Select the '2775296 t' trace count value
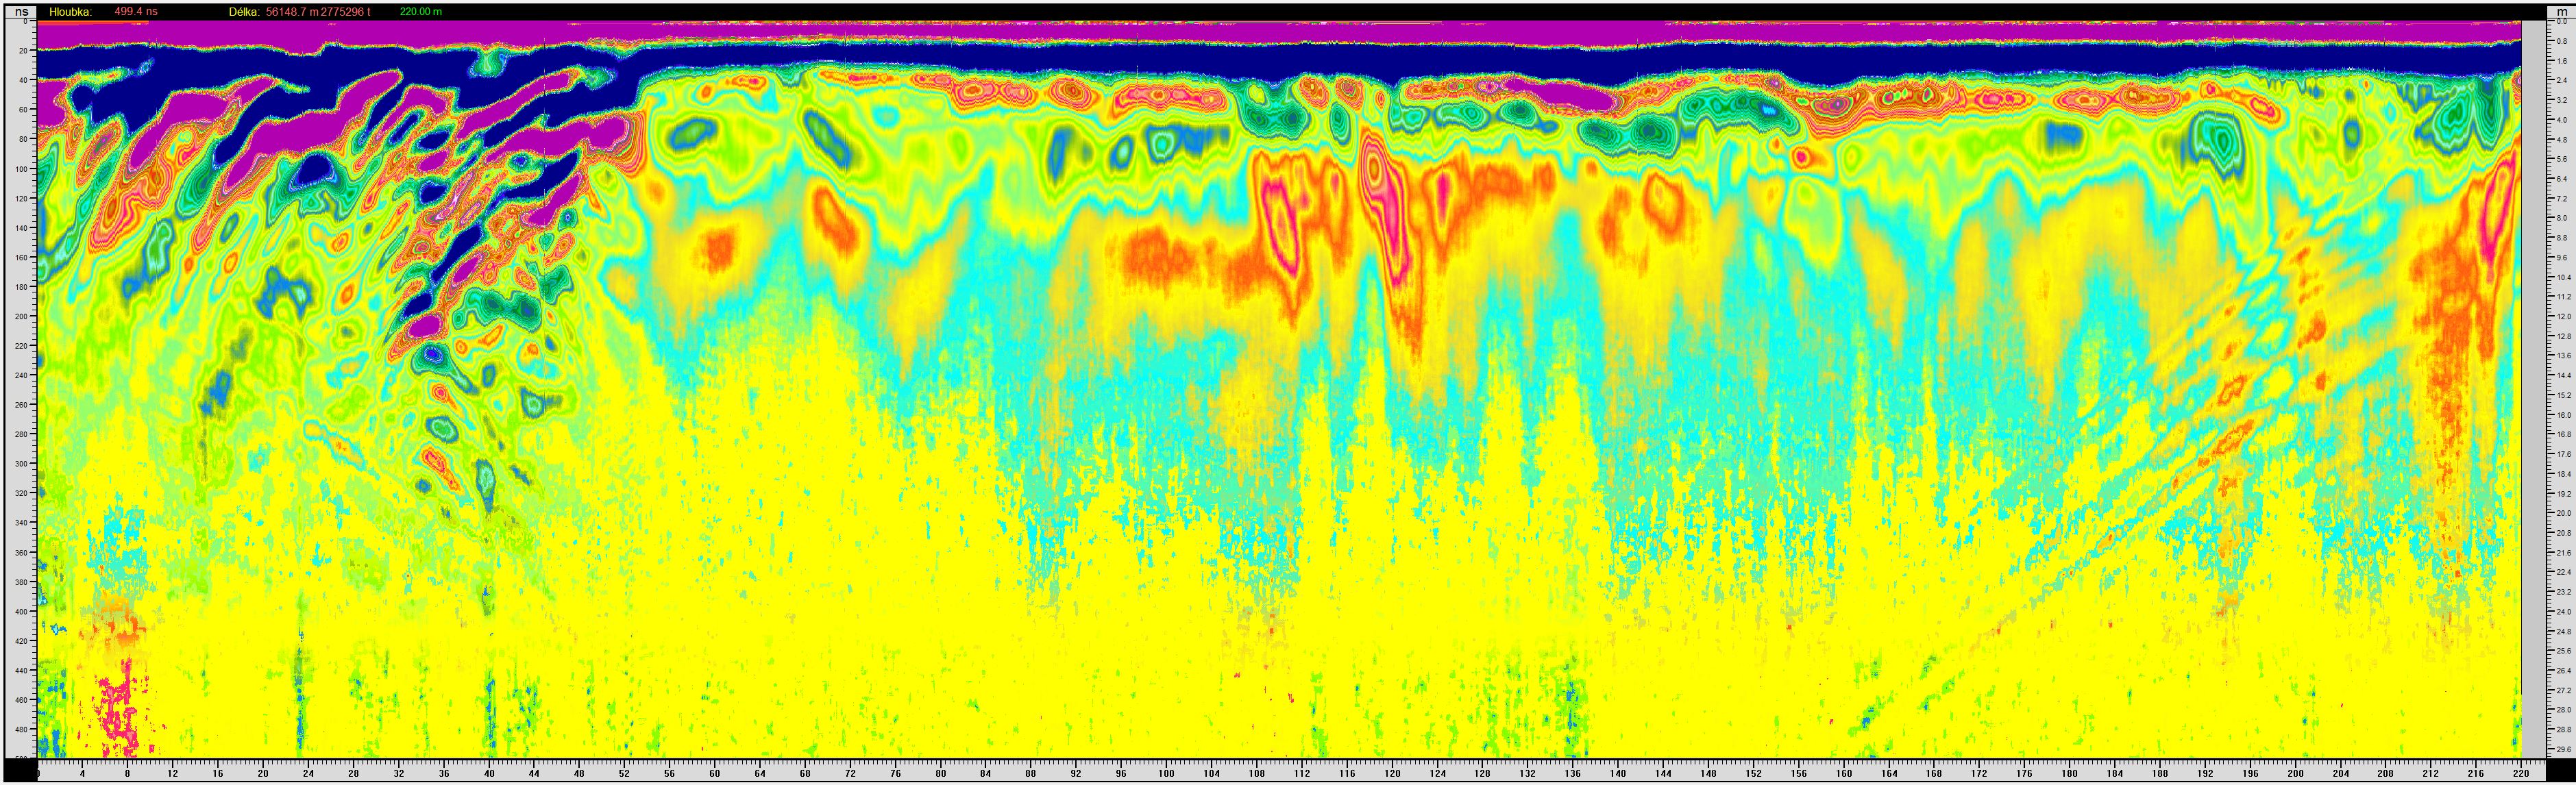The width and height of the screenshot is (2576, 785). click(x=345, y=12)
